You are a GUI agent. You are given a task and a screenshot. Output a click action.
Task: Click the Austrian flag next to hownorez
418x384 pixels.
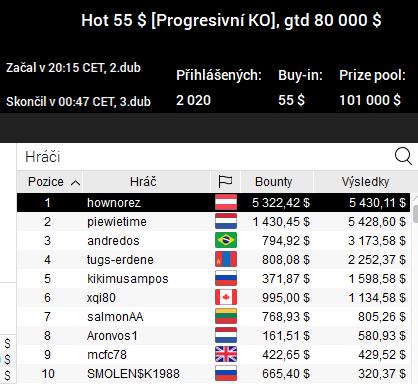[x=226, y=202]
